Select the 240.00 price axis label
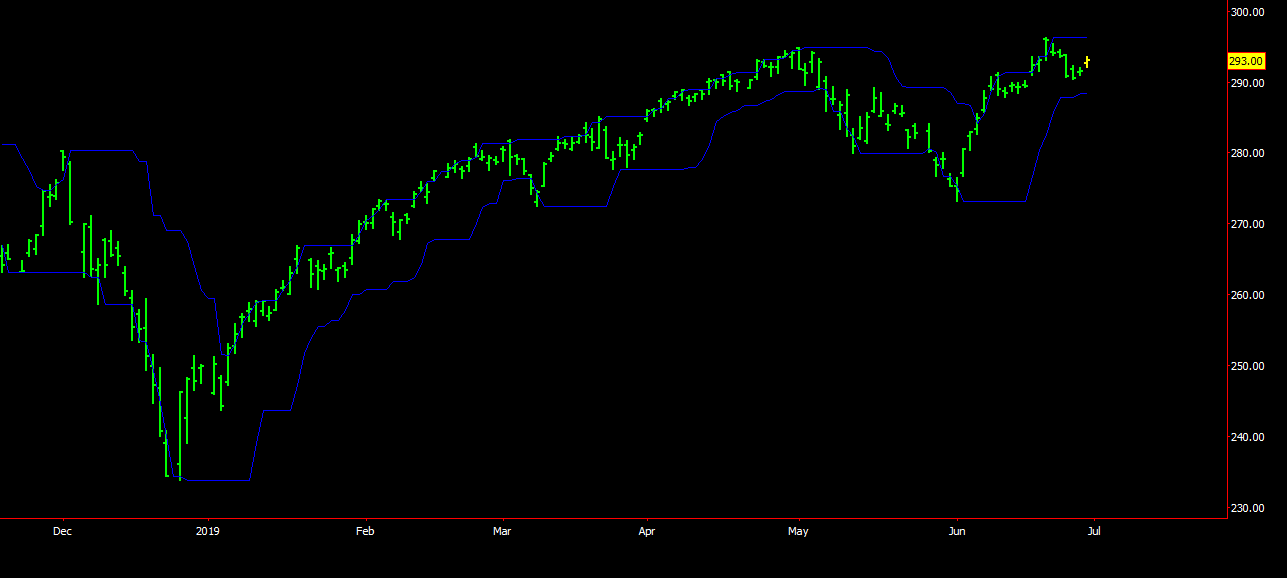This screenshot has height=578, width=1287. coord(1247,438)
